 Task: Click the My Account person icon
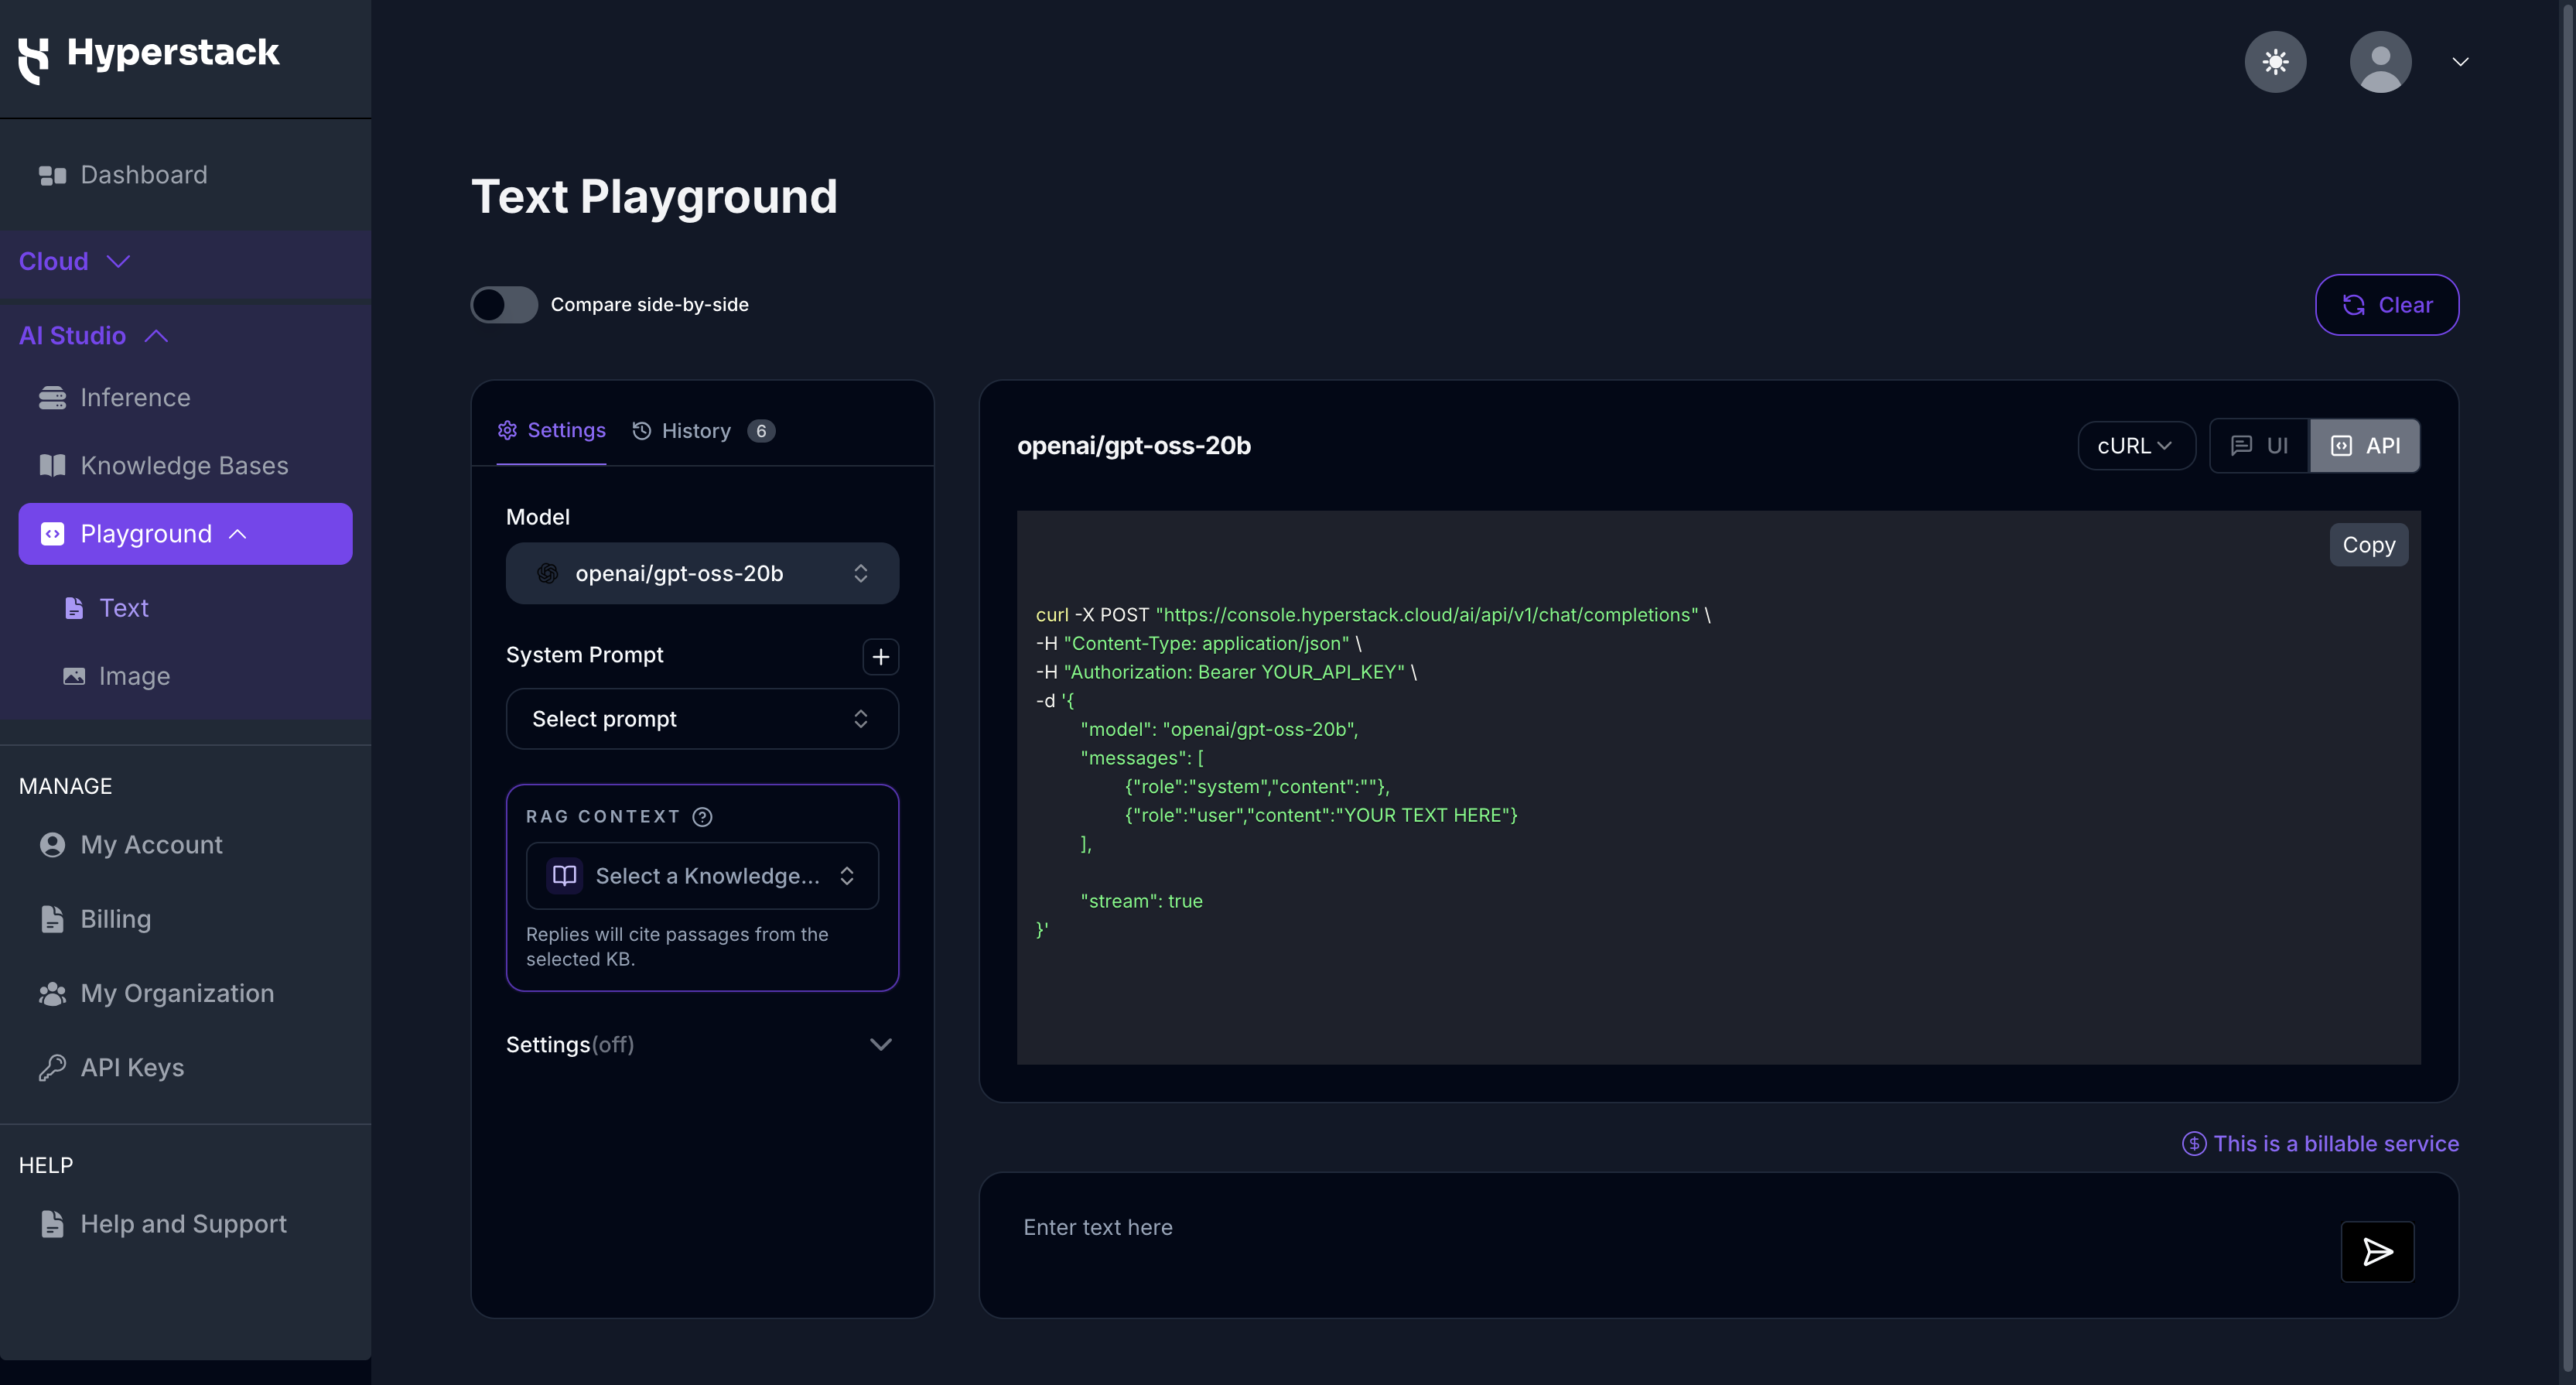[x=52, y=845]
